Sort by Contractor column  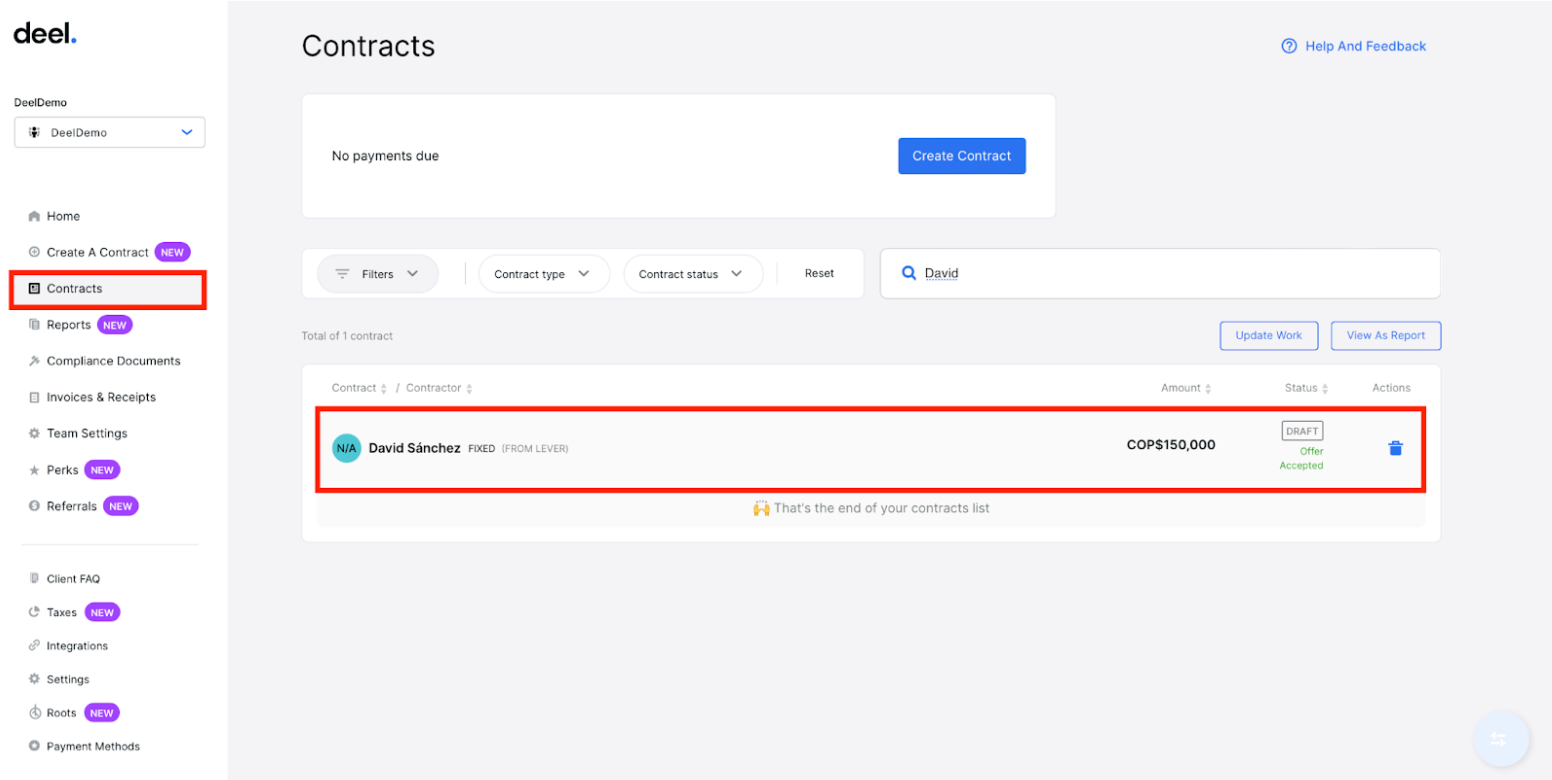pos(439,388)
